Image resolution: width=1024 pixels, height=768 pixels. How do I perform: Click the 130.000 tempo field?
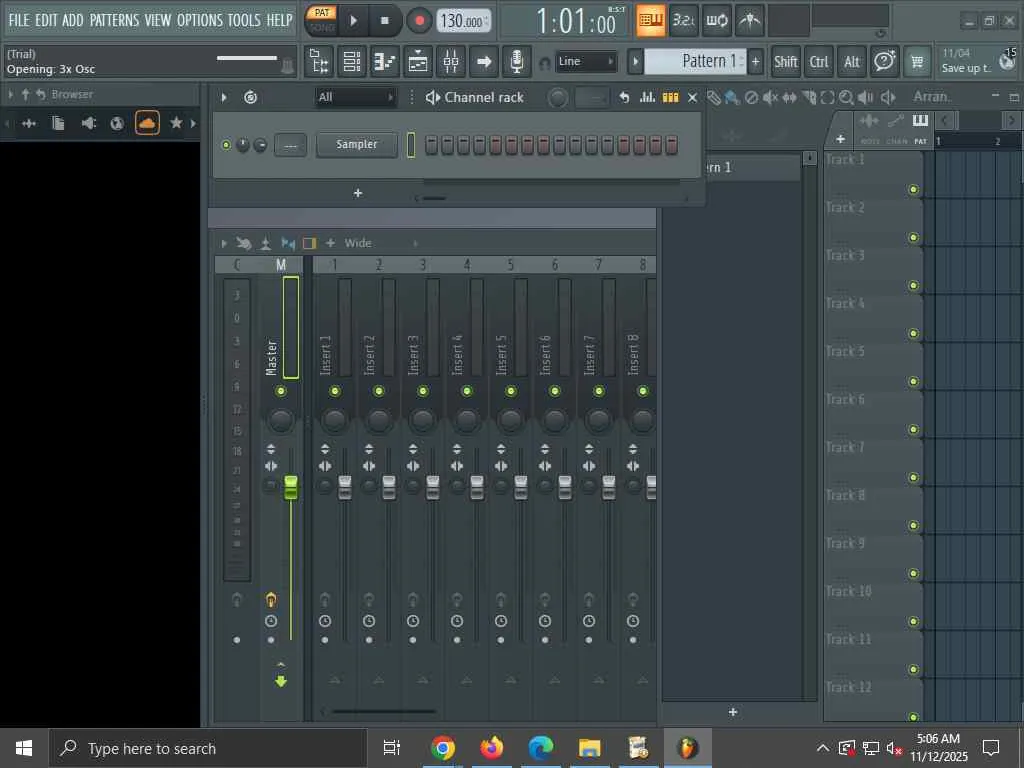point(463,21)
